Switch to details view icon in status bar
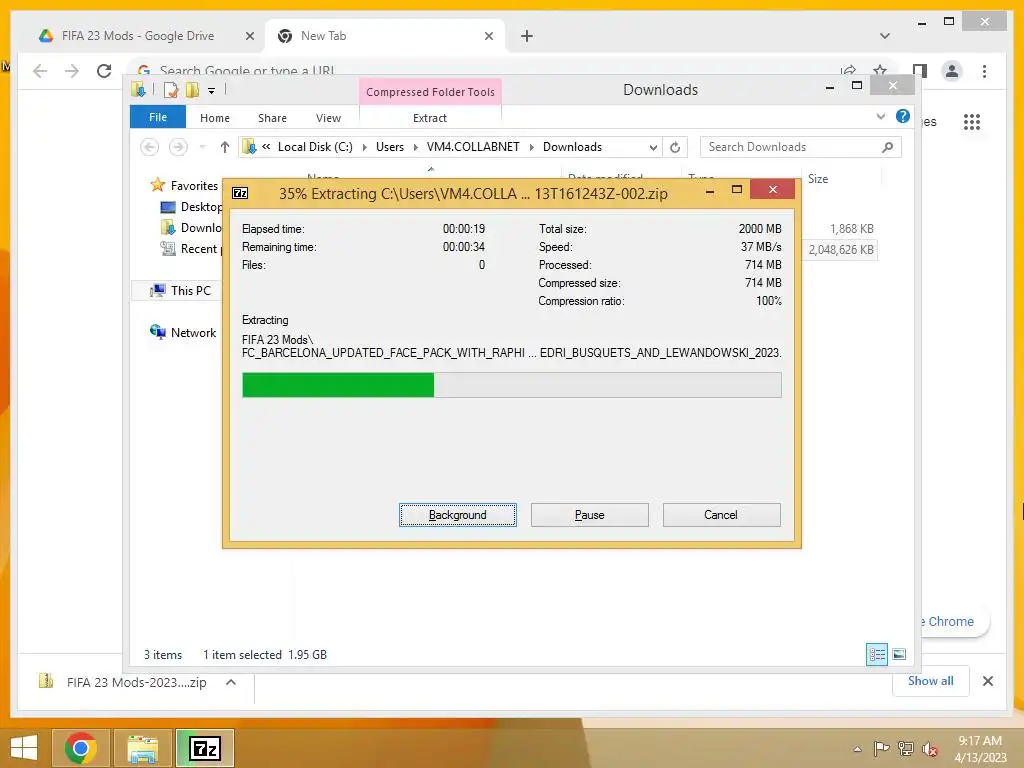 877,654
